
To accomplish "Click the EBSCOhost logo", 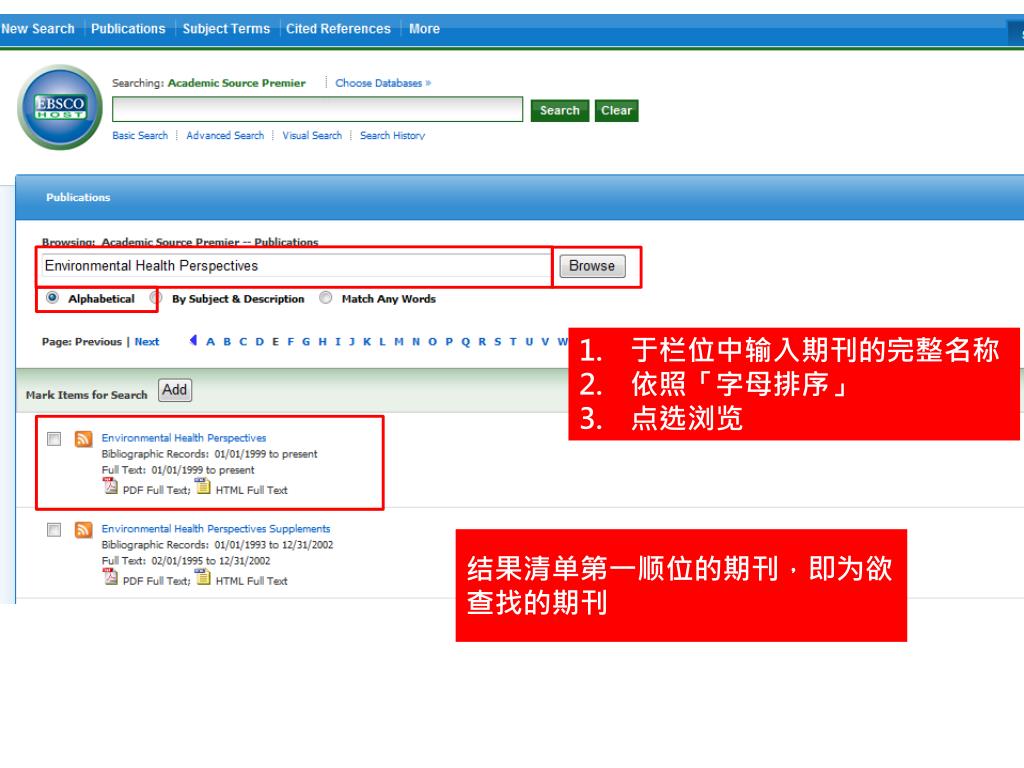I will (59, 107).
